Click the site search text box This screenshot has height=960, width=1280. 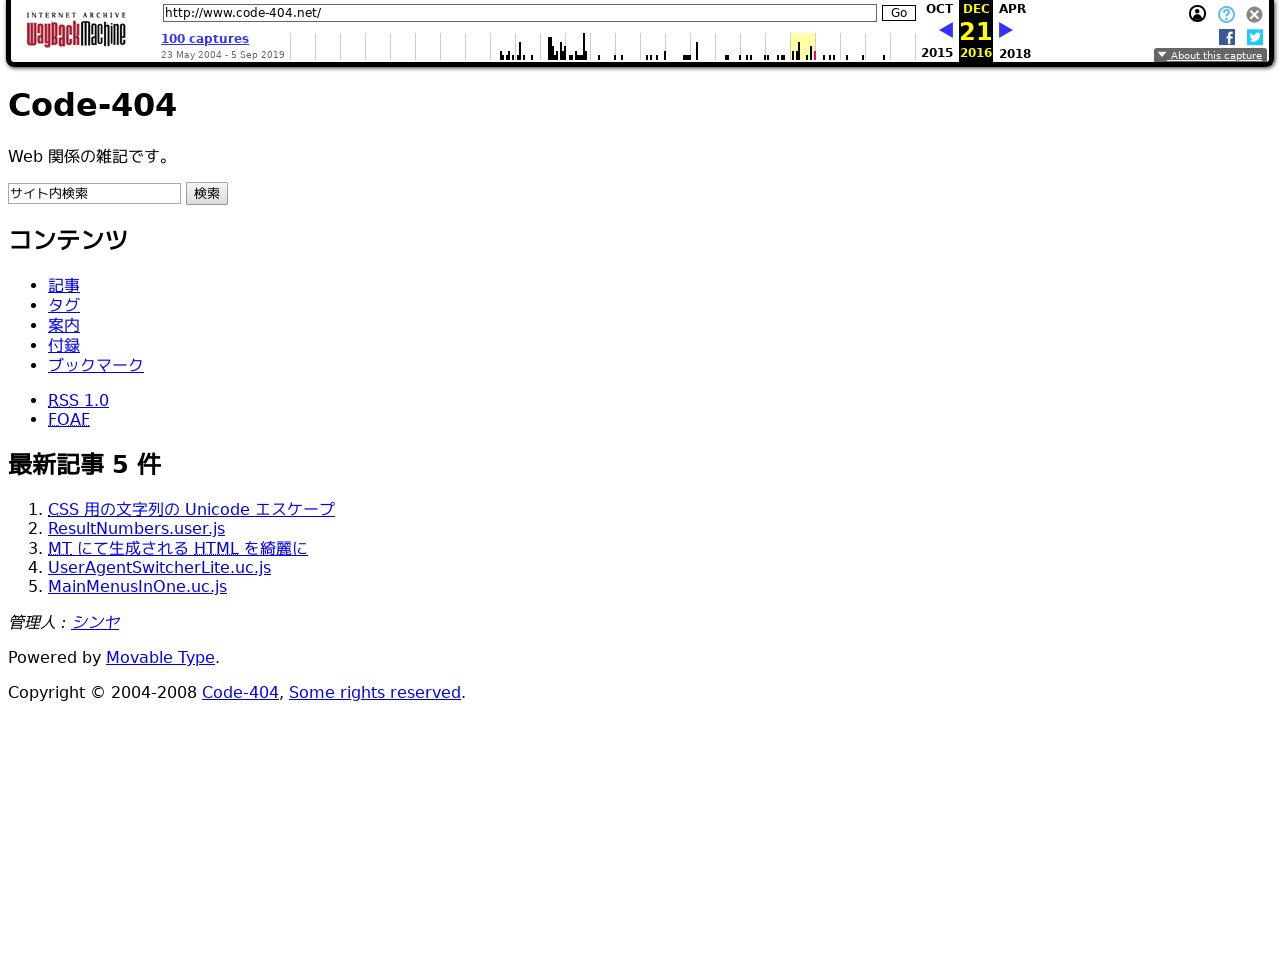(94, 194)
